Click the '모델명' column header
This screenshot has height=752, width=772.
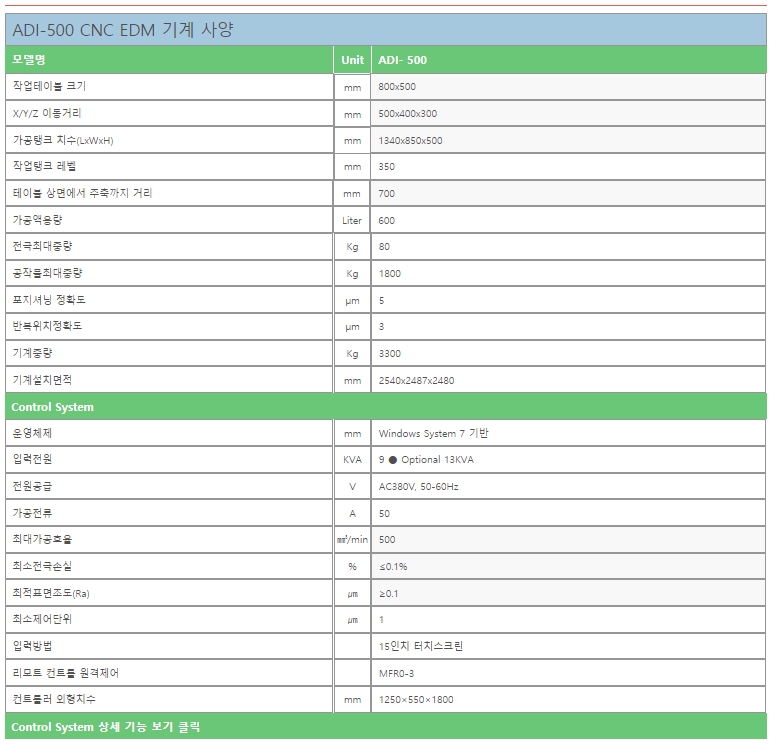(x=29, y=60)
